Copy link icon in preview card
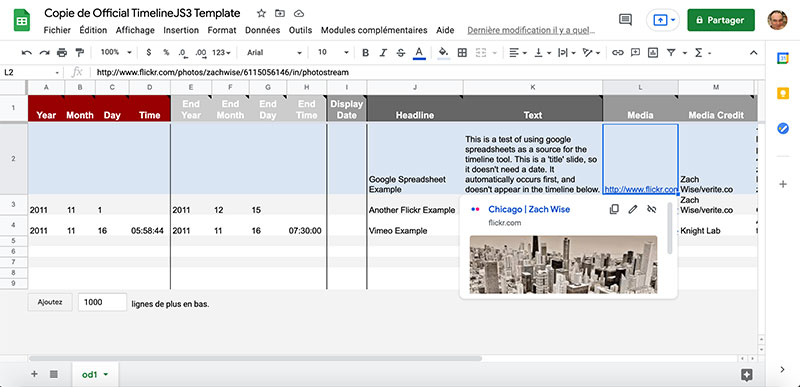The width and height of the screenshot is (800, 387). (615, 210)
